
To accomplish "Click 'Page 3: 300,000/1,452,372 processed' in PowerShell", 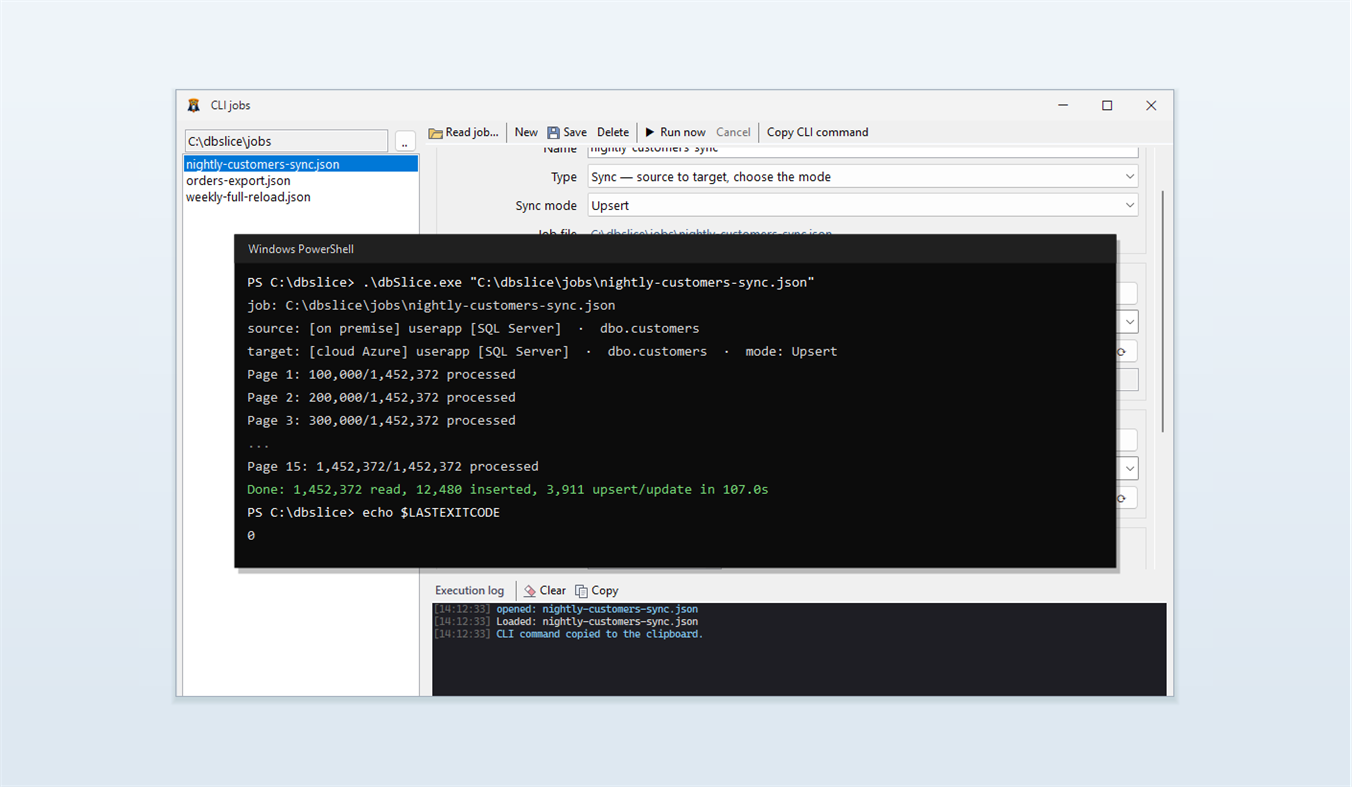I will (x=381, y=420).
